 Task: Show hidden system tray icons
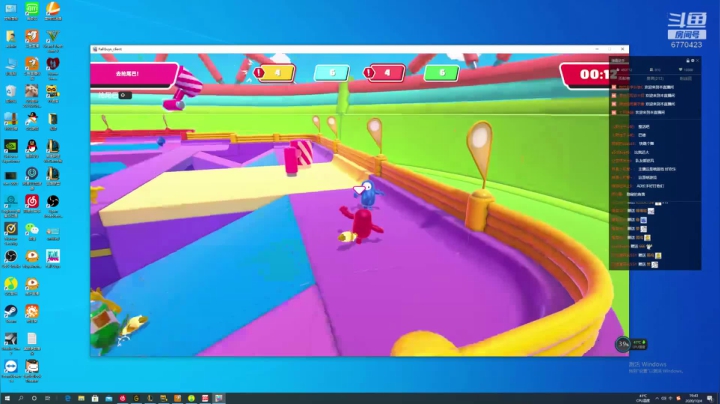coord(657,398)
